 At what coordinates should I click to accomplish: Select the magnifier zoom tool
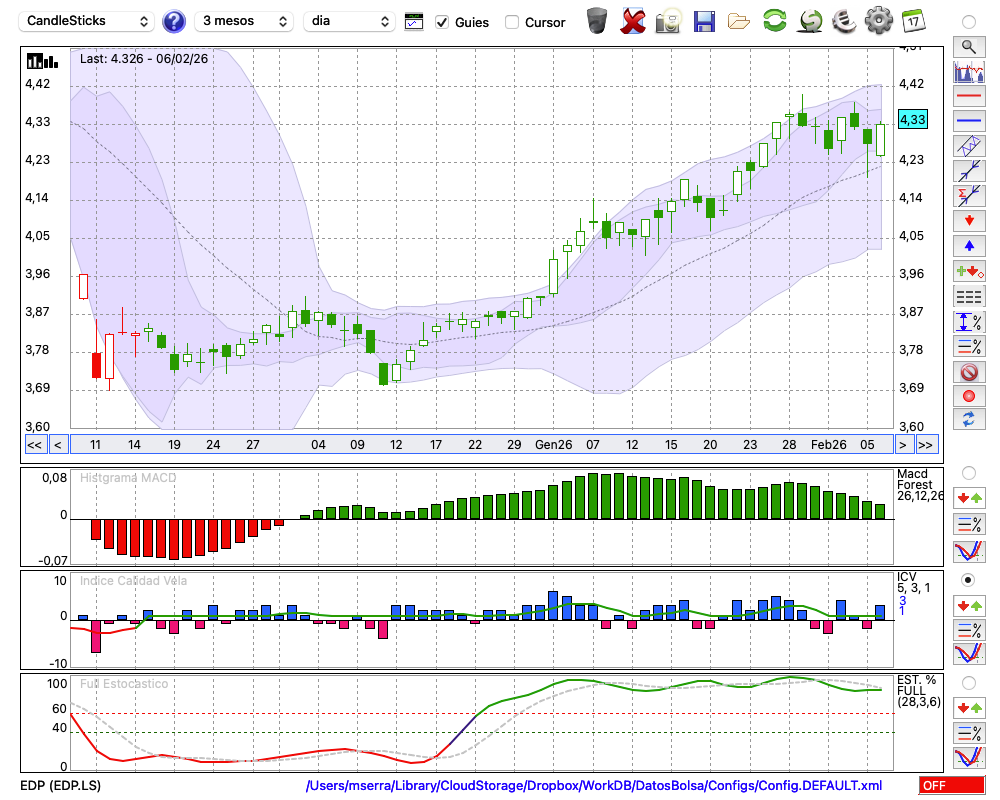click(969, 47)
